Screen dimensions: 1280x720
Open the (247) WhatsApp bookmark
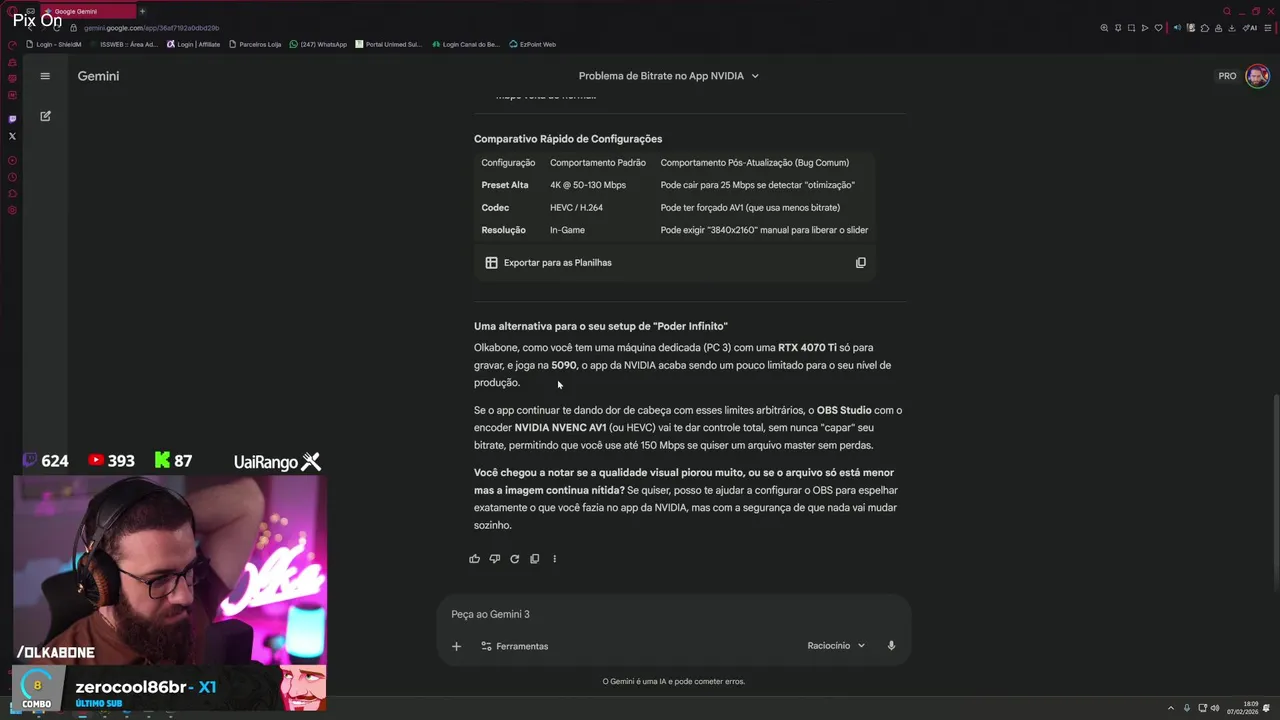pos(318,44)
